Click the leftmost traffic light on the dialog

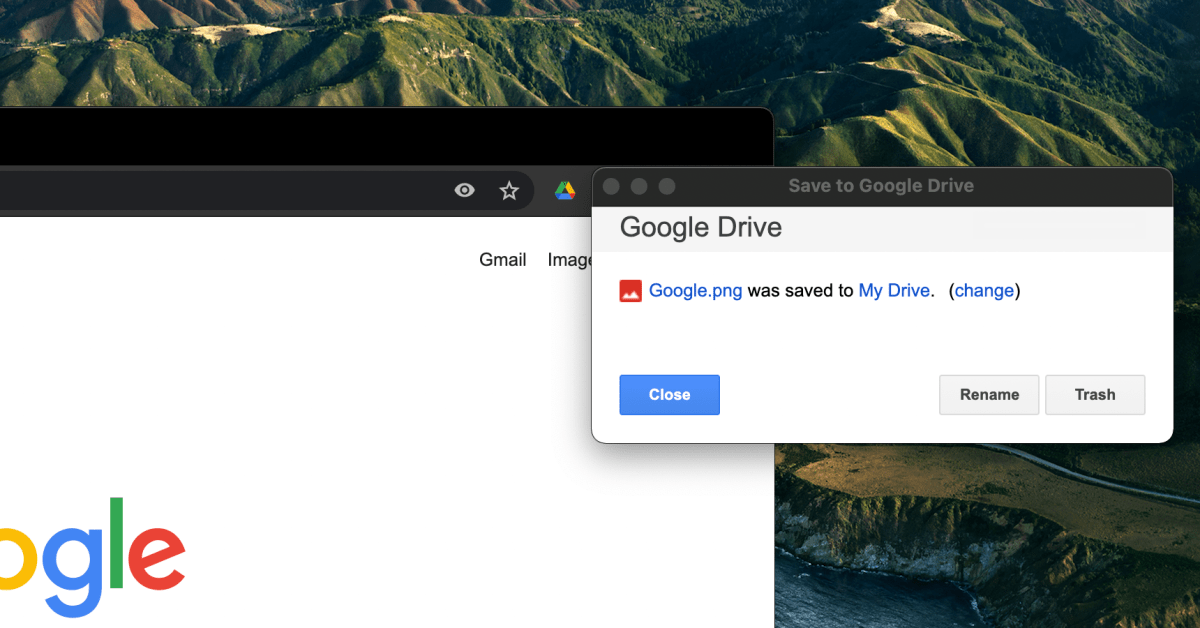coord(611,185)
